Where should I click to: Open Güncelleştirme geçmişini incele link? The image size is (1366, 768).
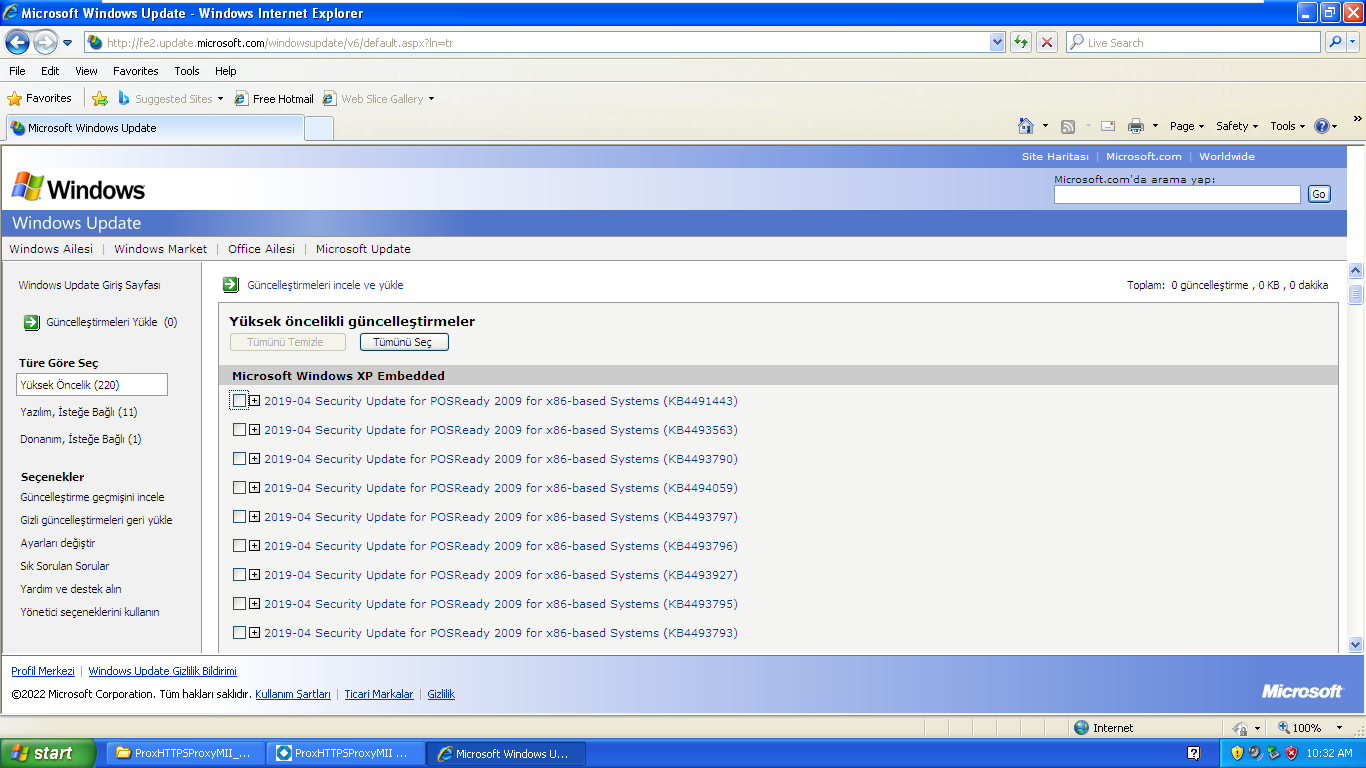(x=92, y=497)
